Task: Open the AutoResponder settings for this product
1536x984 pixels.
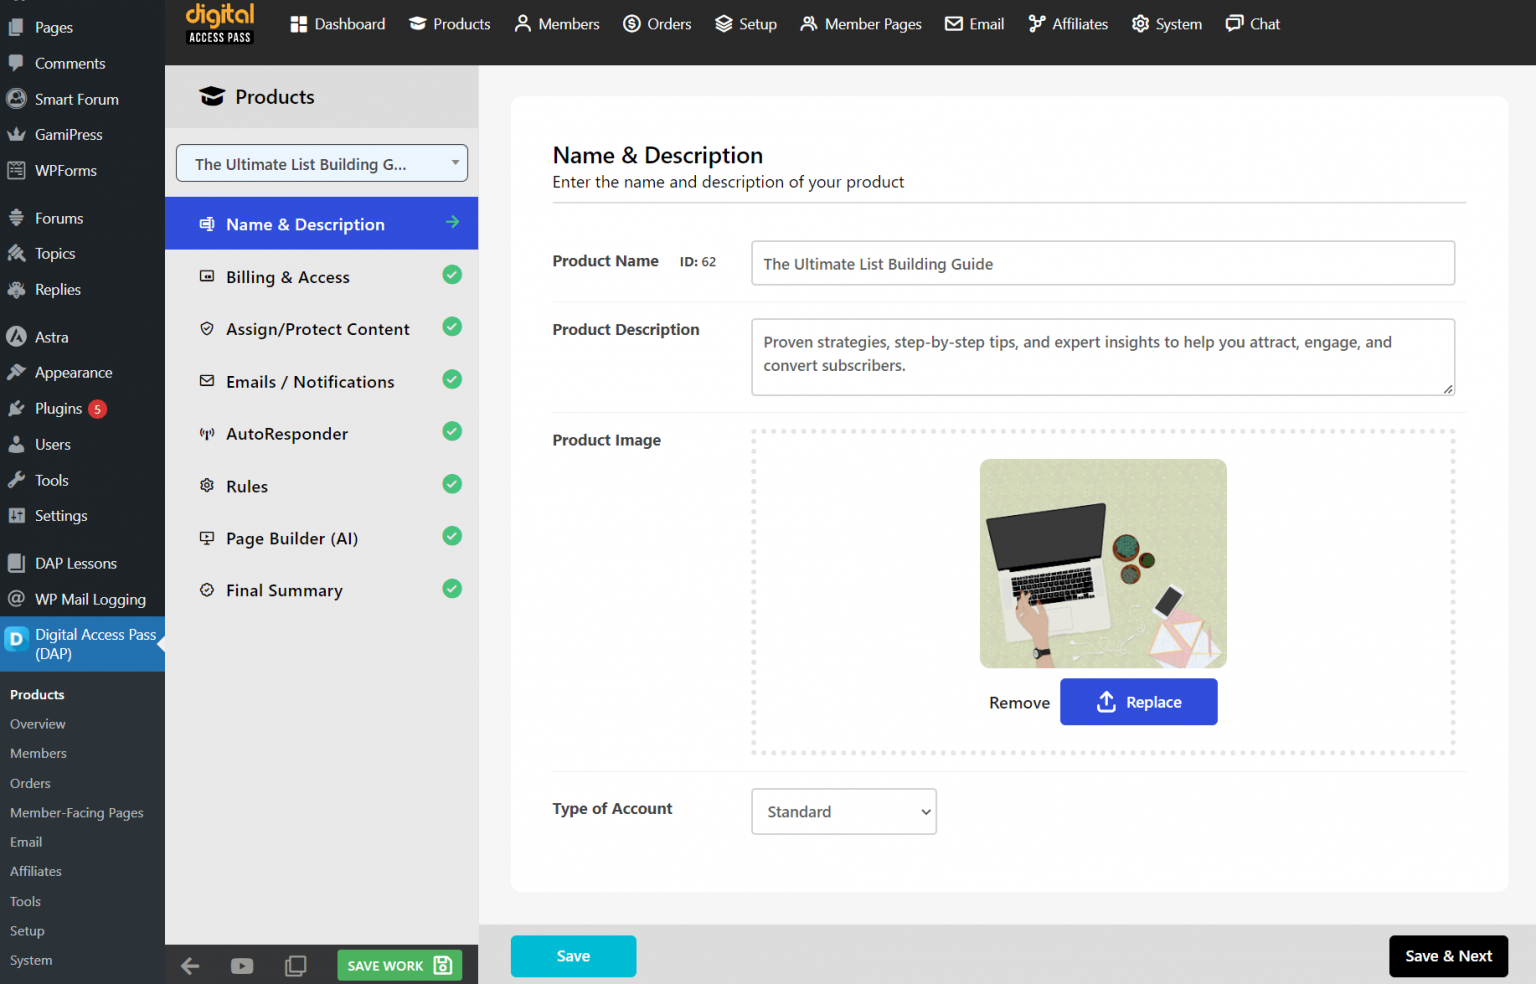Action: pos(286,433)
